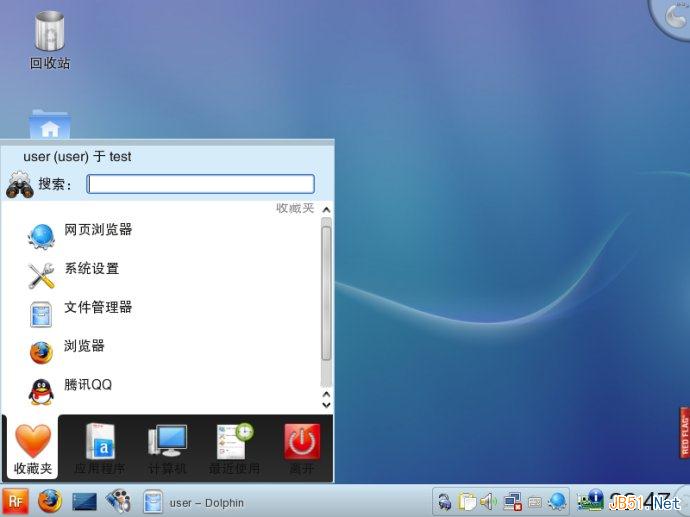Select the 最近使用 recently used tab
Viewport: 690px width, 517px height.
pos(234,449)
